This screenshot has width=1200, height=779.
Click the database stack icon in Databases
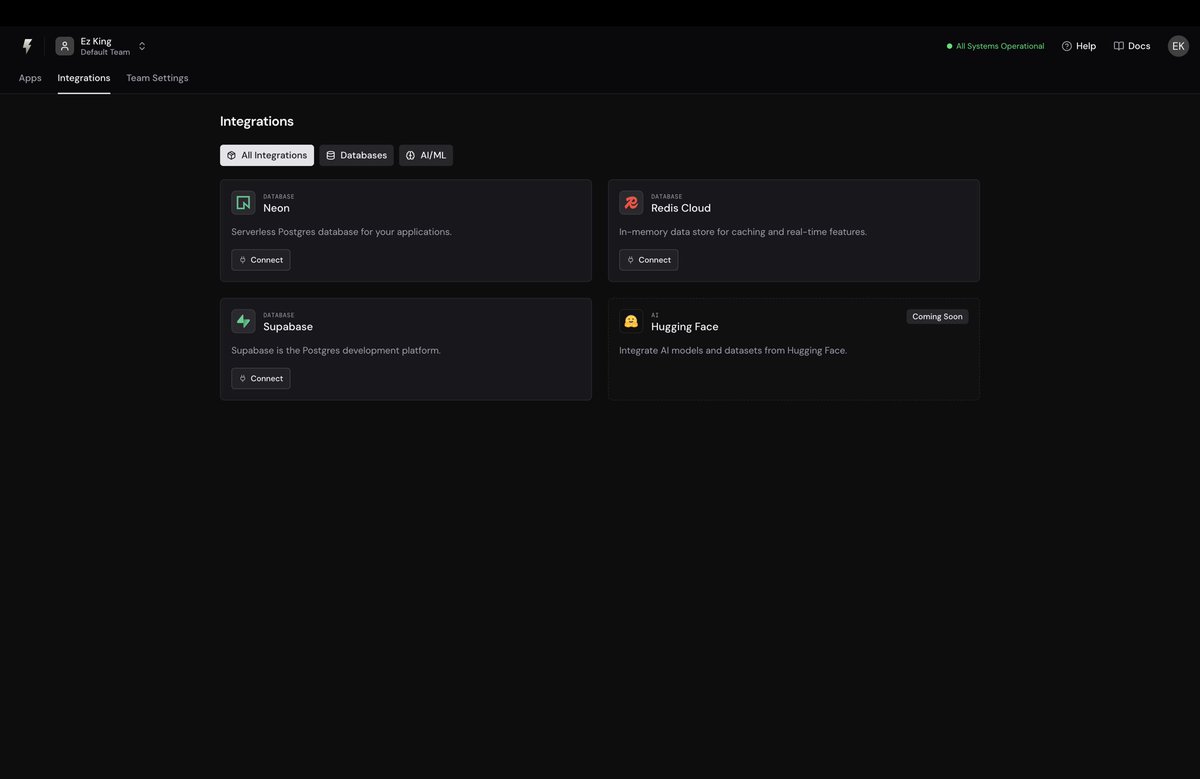click(330, 155)
